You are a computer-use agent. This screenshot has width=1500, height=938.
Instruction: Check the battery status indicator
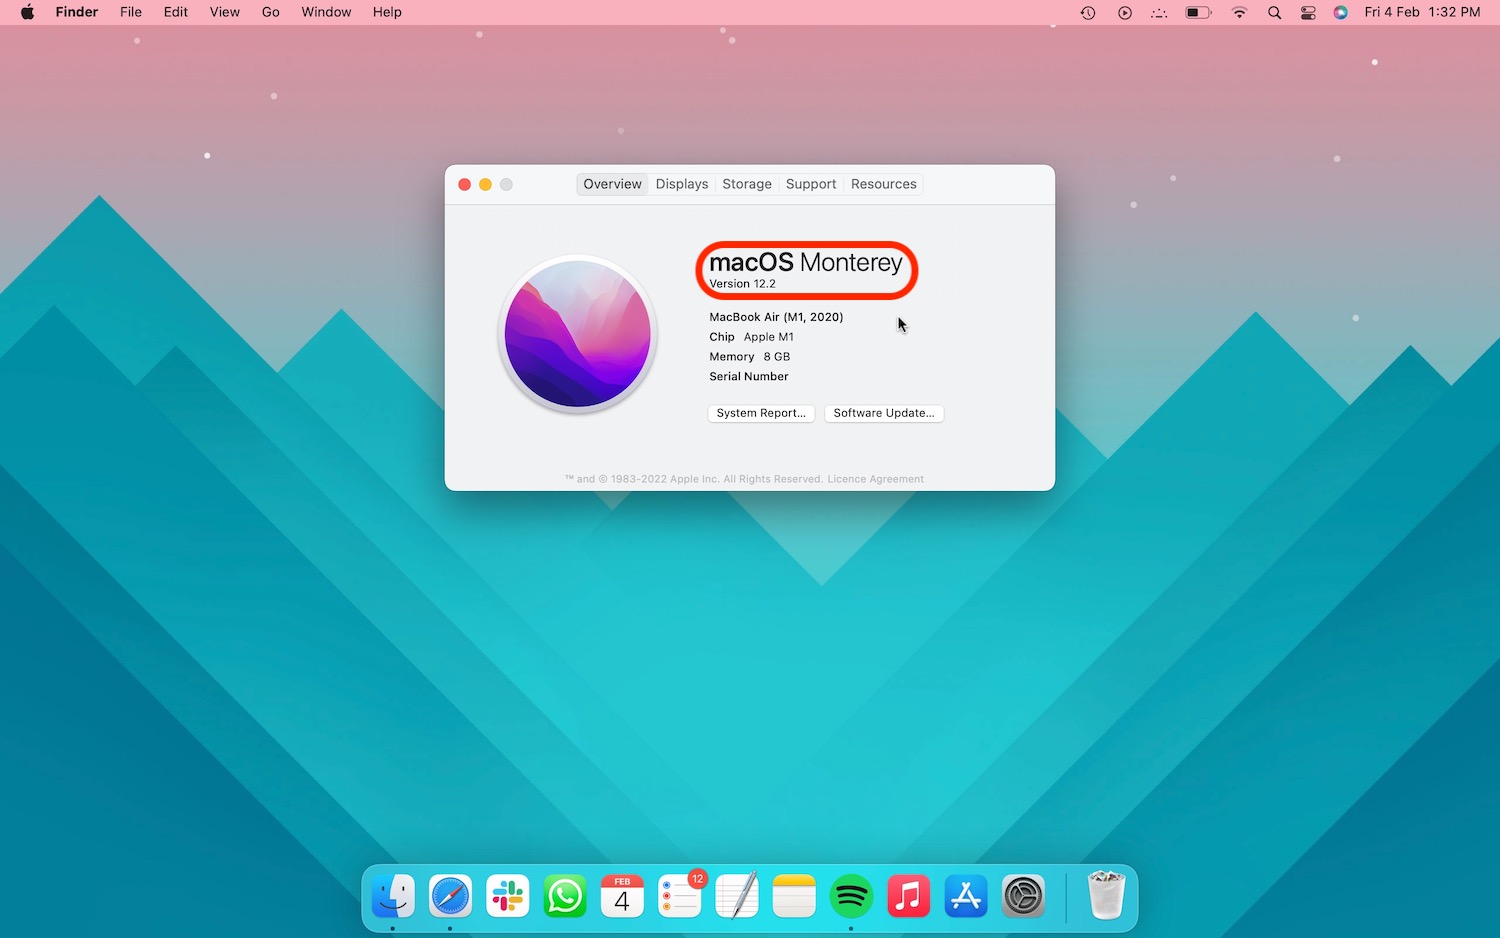(1197, 12)
